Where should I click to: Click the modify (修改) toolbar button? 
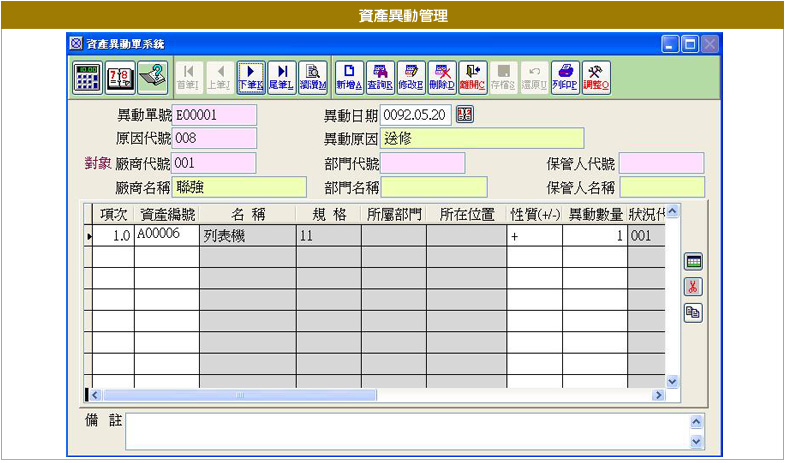click(x=410, y=77)
